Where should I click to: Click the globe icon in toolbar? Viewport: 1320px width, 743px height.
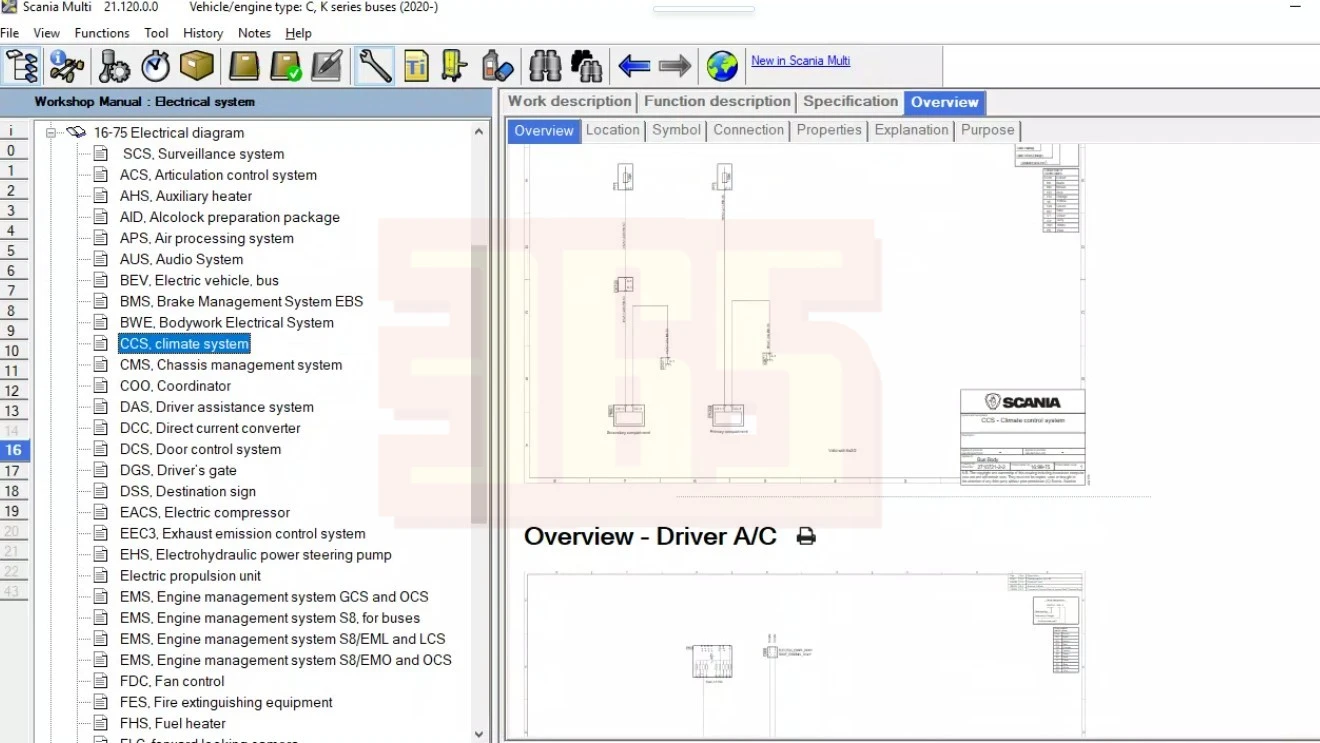click(721, 67)
